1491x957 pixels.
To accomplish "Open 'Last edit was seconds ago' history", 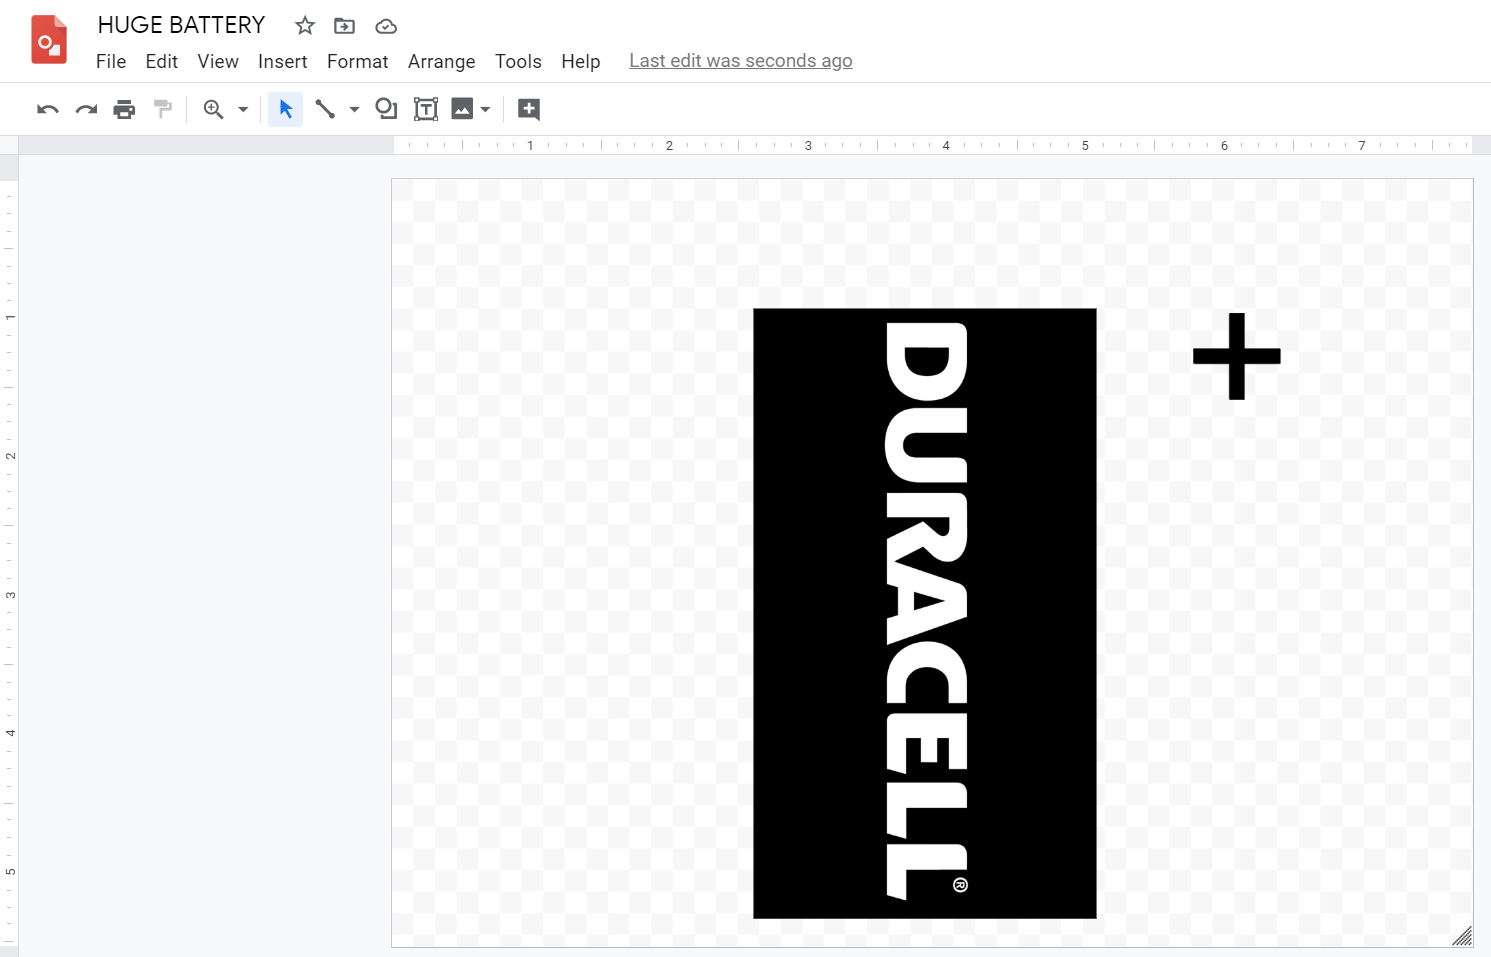I will [741, 61].
